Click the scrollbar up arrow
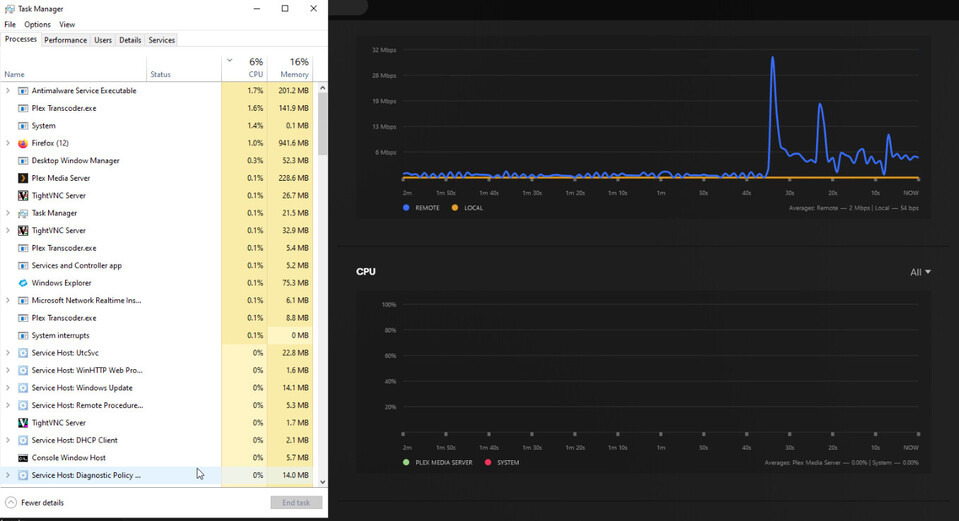Image resolution: width=959 pixels, height=521 pixels. pyautogui.click(x=322, y=88)
